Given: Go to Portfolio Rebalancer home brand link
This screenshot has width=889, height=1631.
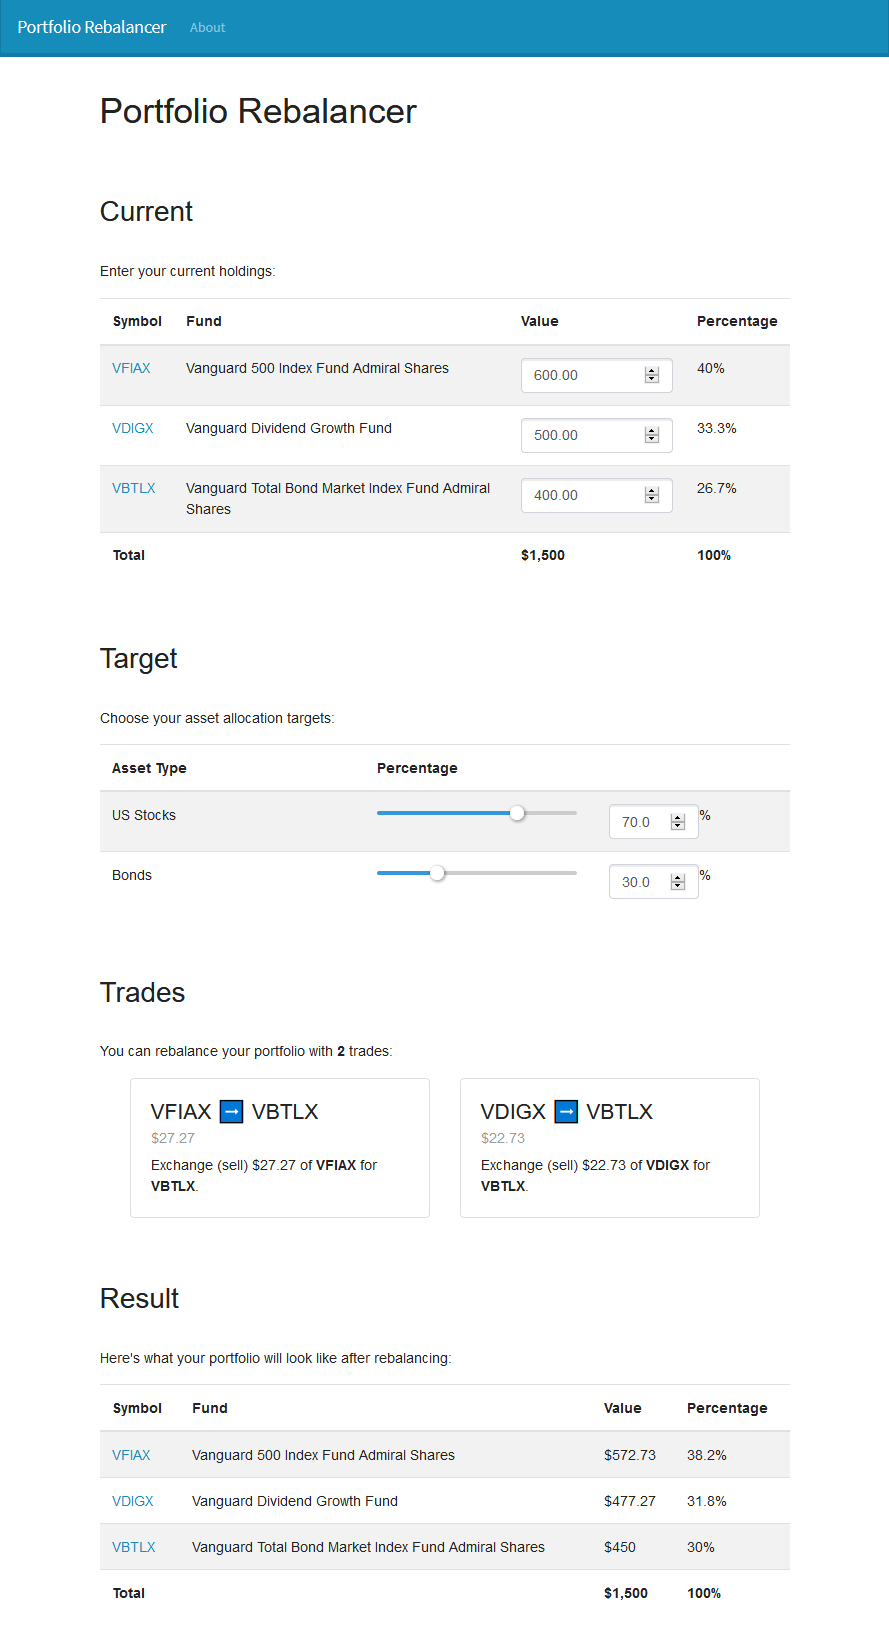Looking at the screenshot, I should 92,27.
